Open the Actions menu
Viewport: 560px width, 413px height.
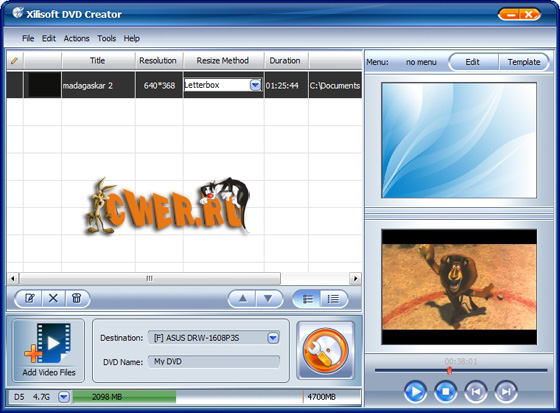pyautogui.click(x=76, y=38)
